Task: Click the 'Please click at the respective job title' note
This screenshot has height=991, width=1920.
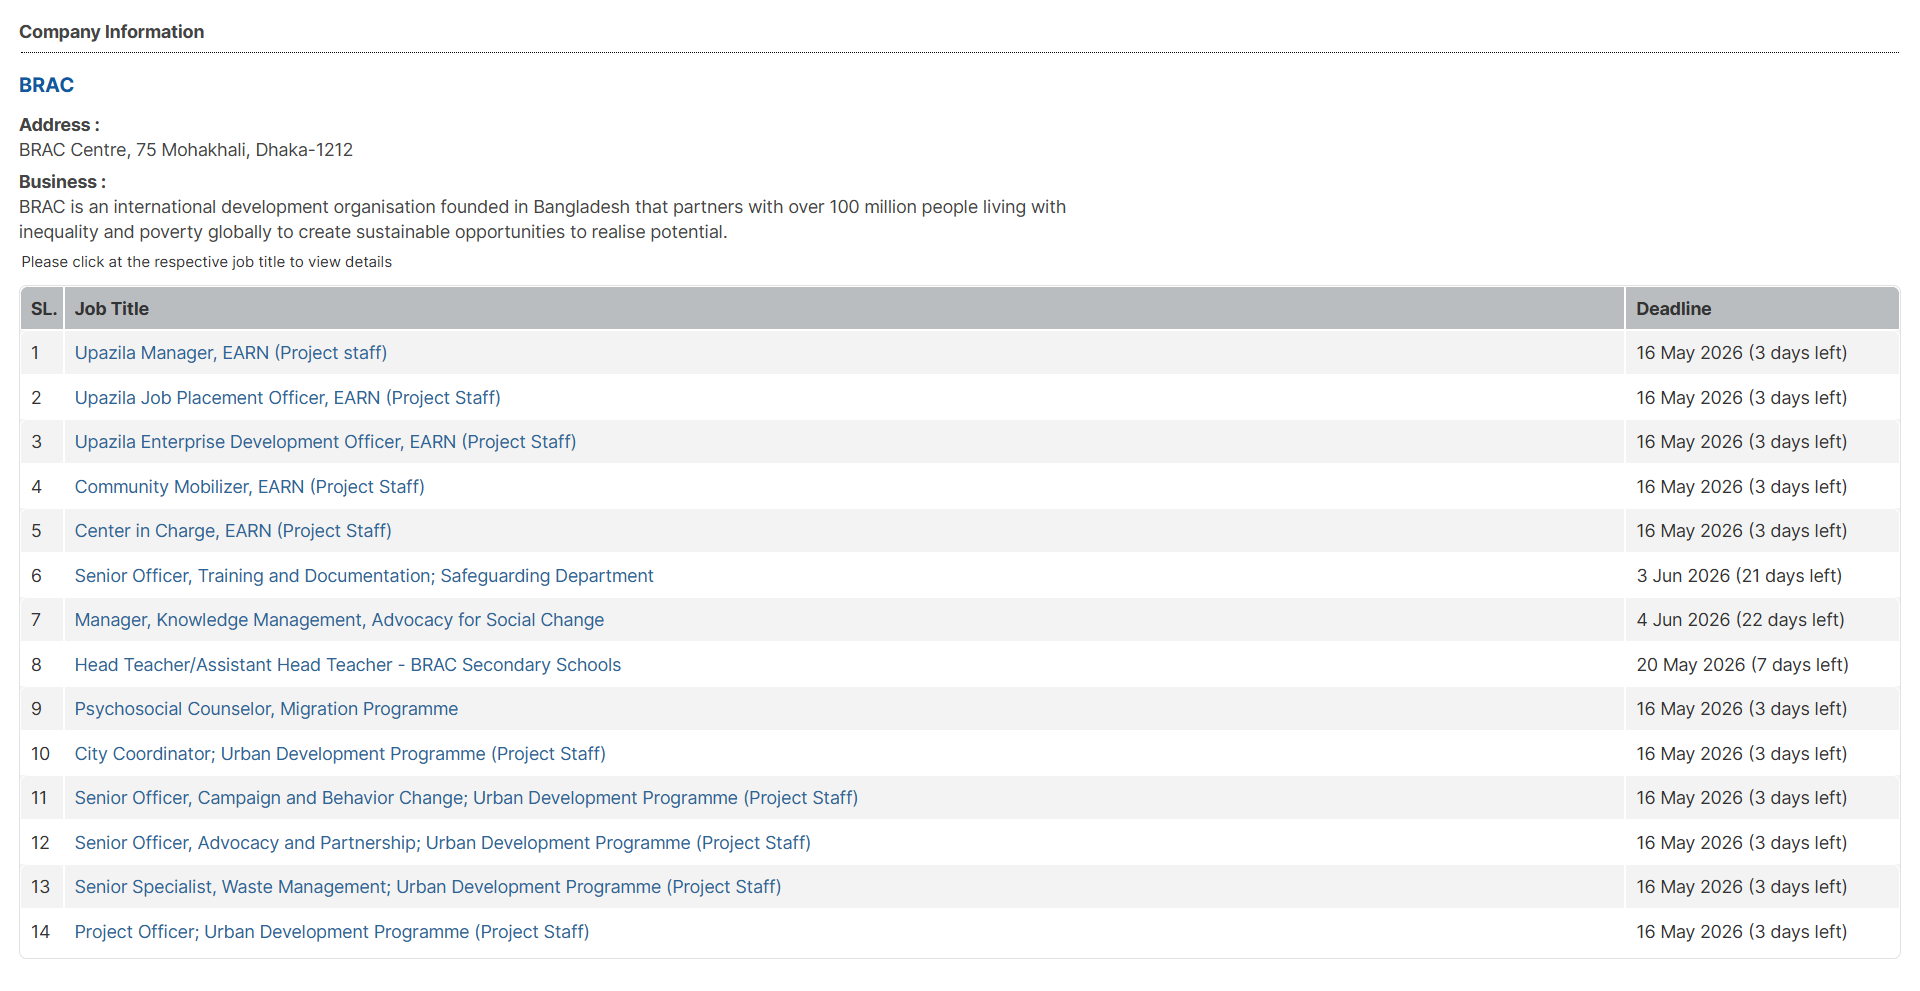Action: point(207,262)
